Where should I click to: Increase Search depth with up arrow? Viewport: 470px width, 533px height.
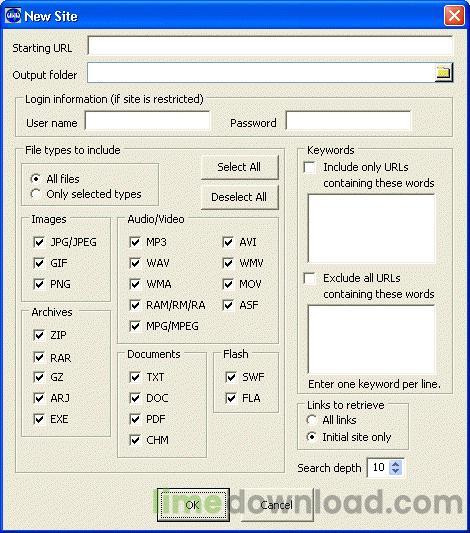[396, 464]
